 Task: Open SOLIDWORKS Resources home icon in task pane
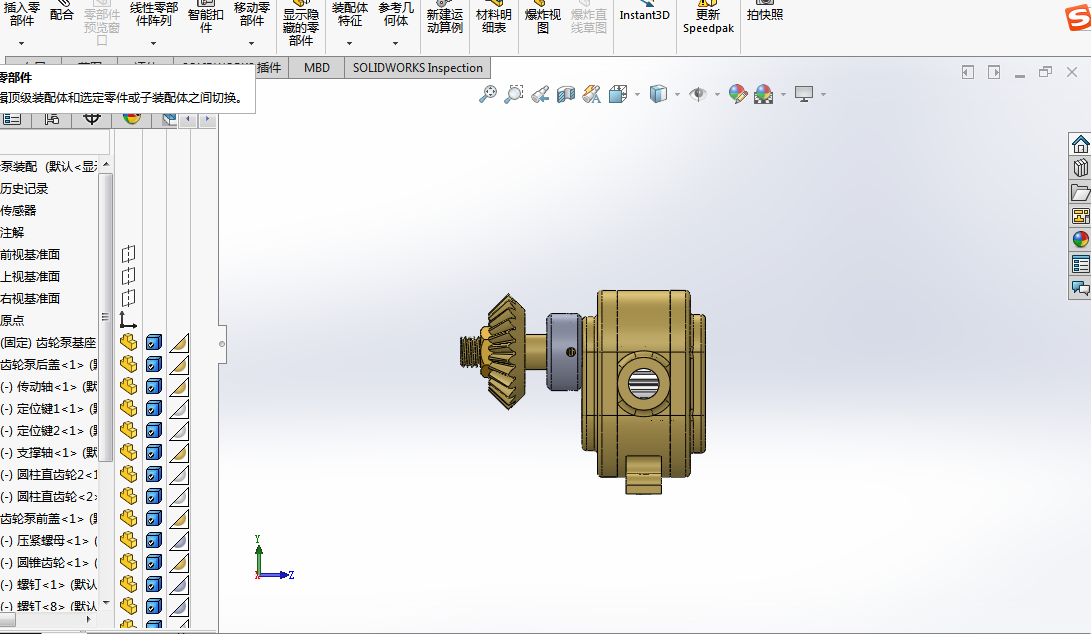click(x=1080, y=144)
